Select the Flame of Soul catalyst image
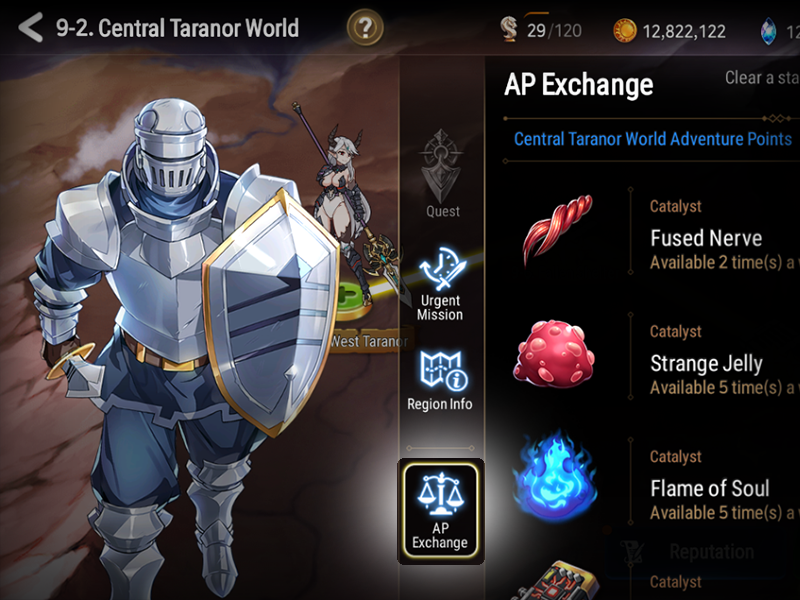The width and height of the screenshot is (800, 600). [555, 478]
